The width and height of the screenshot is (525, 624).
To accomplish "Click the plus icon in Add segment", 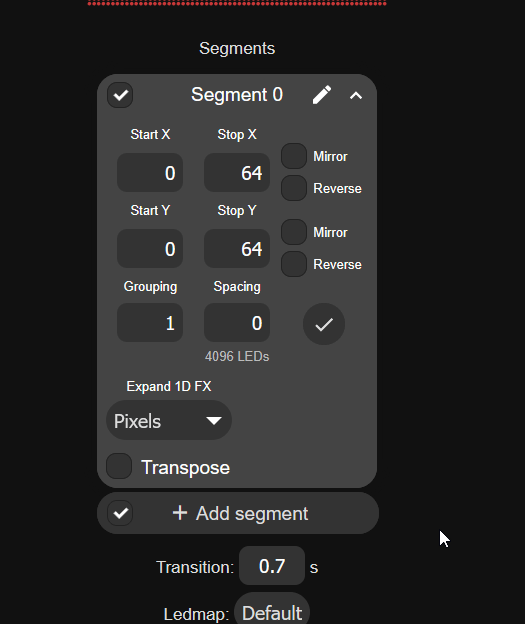I will coord(180,513).
